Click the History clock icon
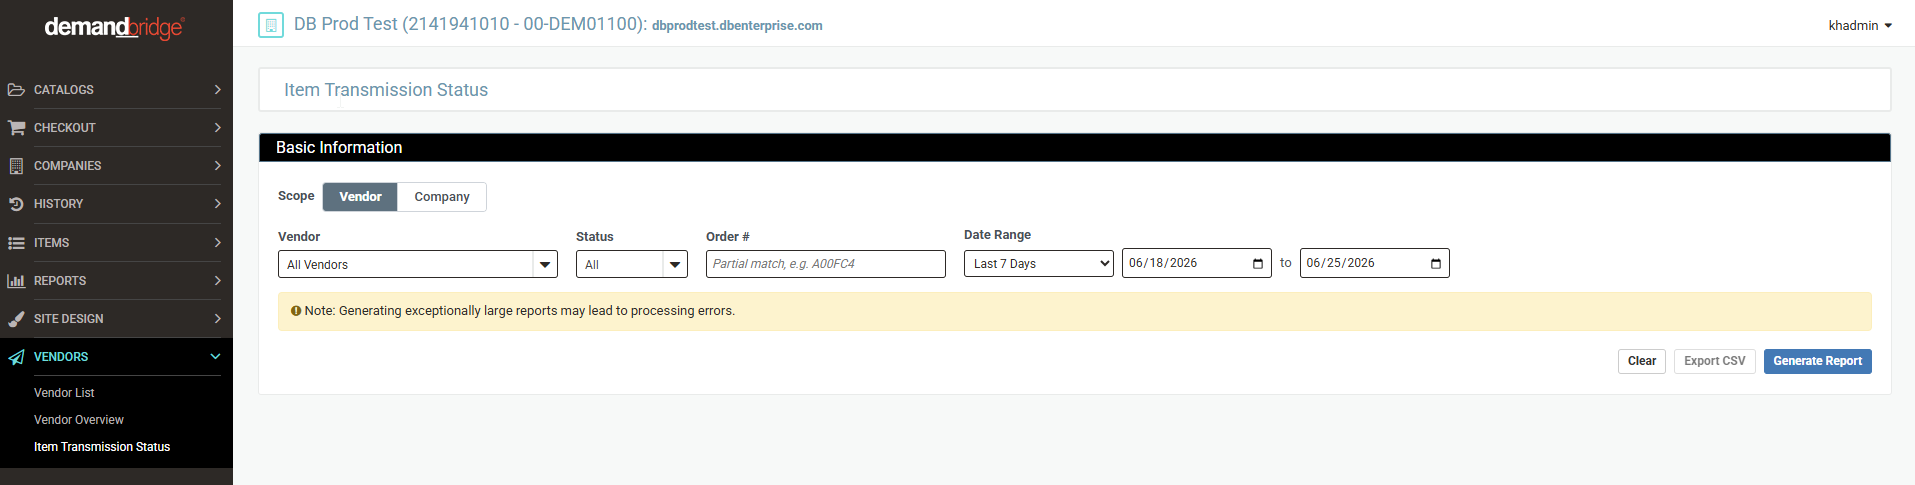 tap(16, 204)
